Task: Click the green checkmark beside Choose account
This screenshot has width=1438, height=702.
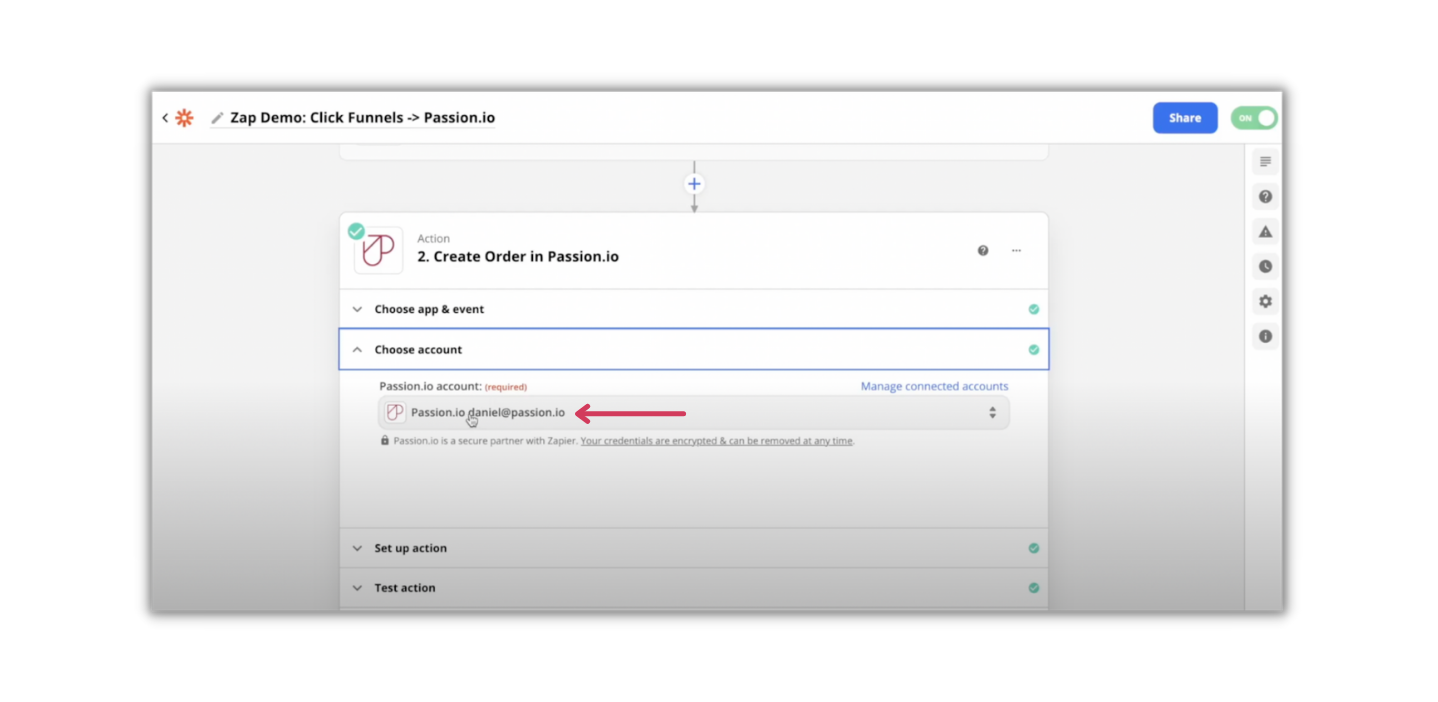Action: tap(1034, 349)
